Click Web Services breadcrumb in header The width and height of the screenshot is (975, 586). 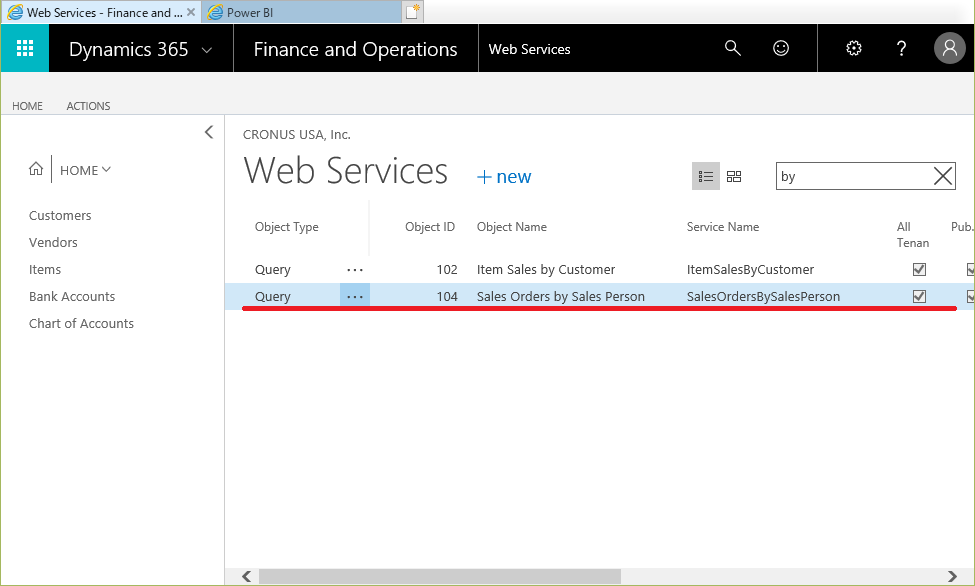(x=529, y=49)
